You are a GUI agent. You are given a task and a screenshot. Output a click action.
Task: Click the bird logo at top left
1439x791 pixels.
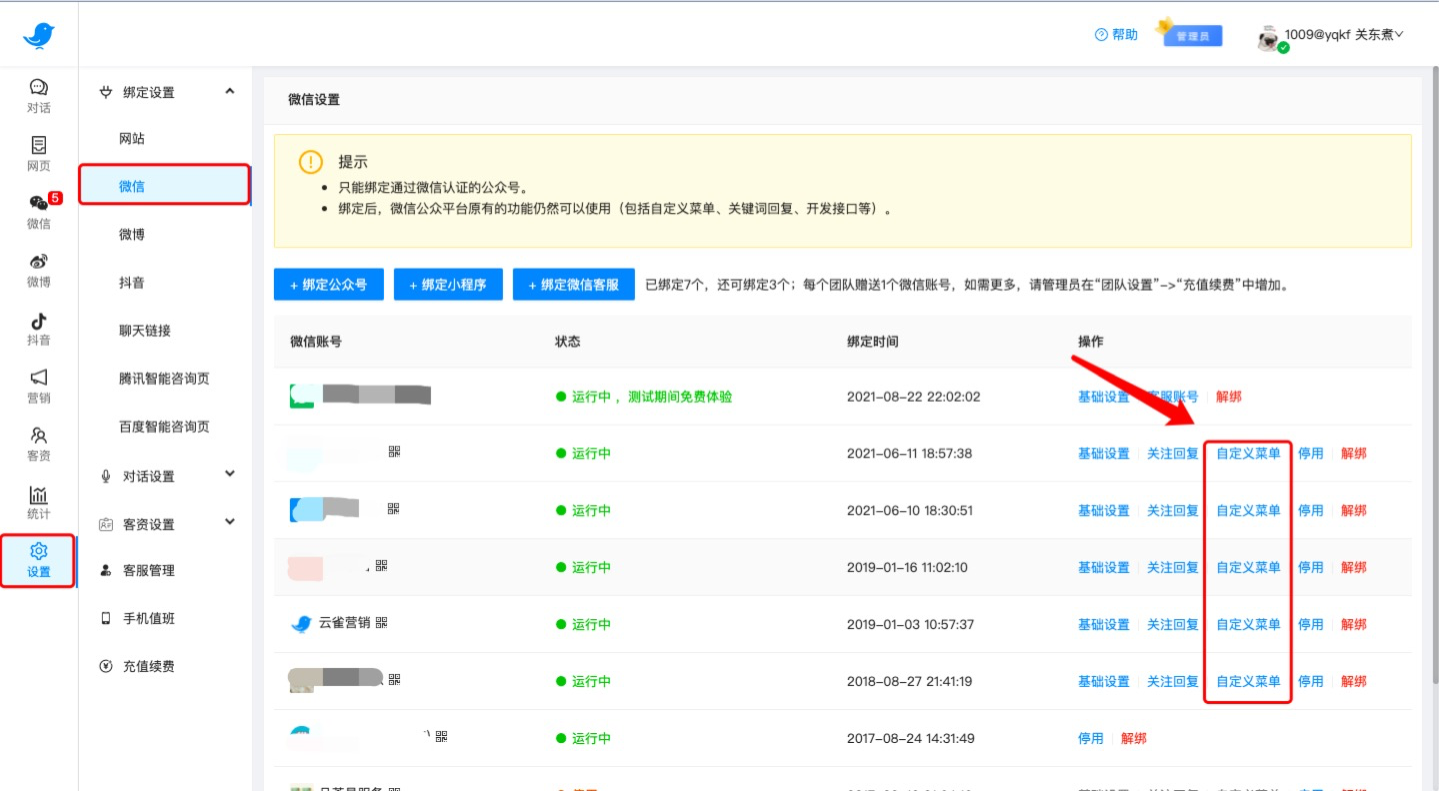38,33
